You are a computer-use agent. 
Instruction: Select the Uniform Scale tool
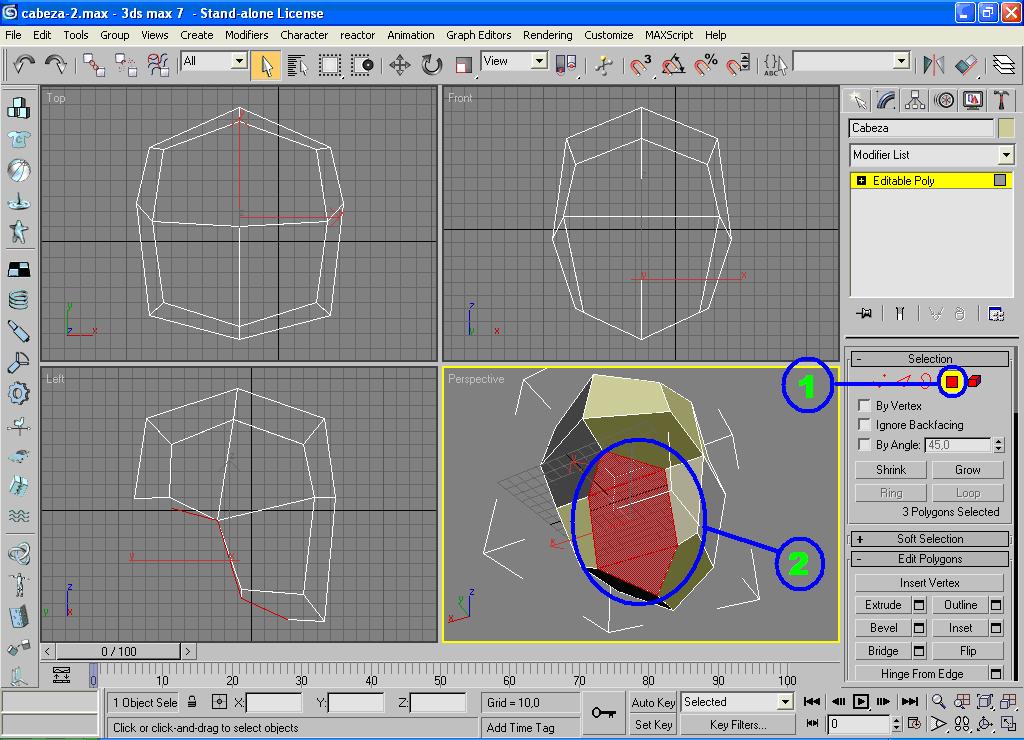464,65
